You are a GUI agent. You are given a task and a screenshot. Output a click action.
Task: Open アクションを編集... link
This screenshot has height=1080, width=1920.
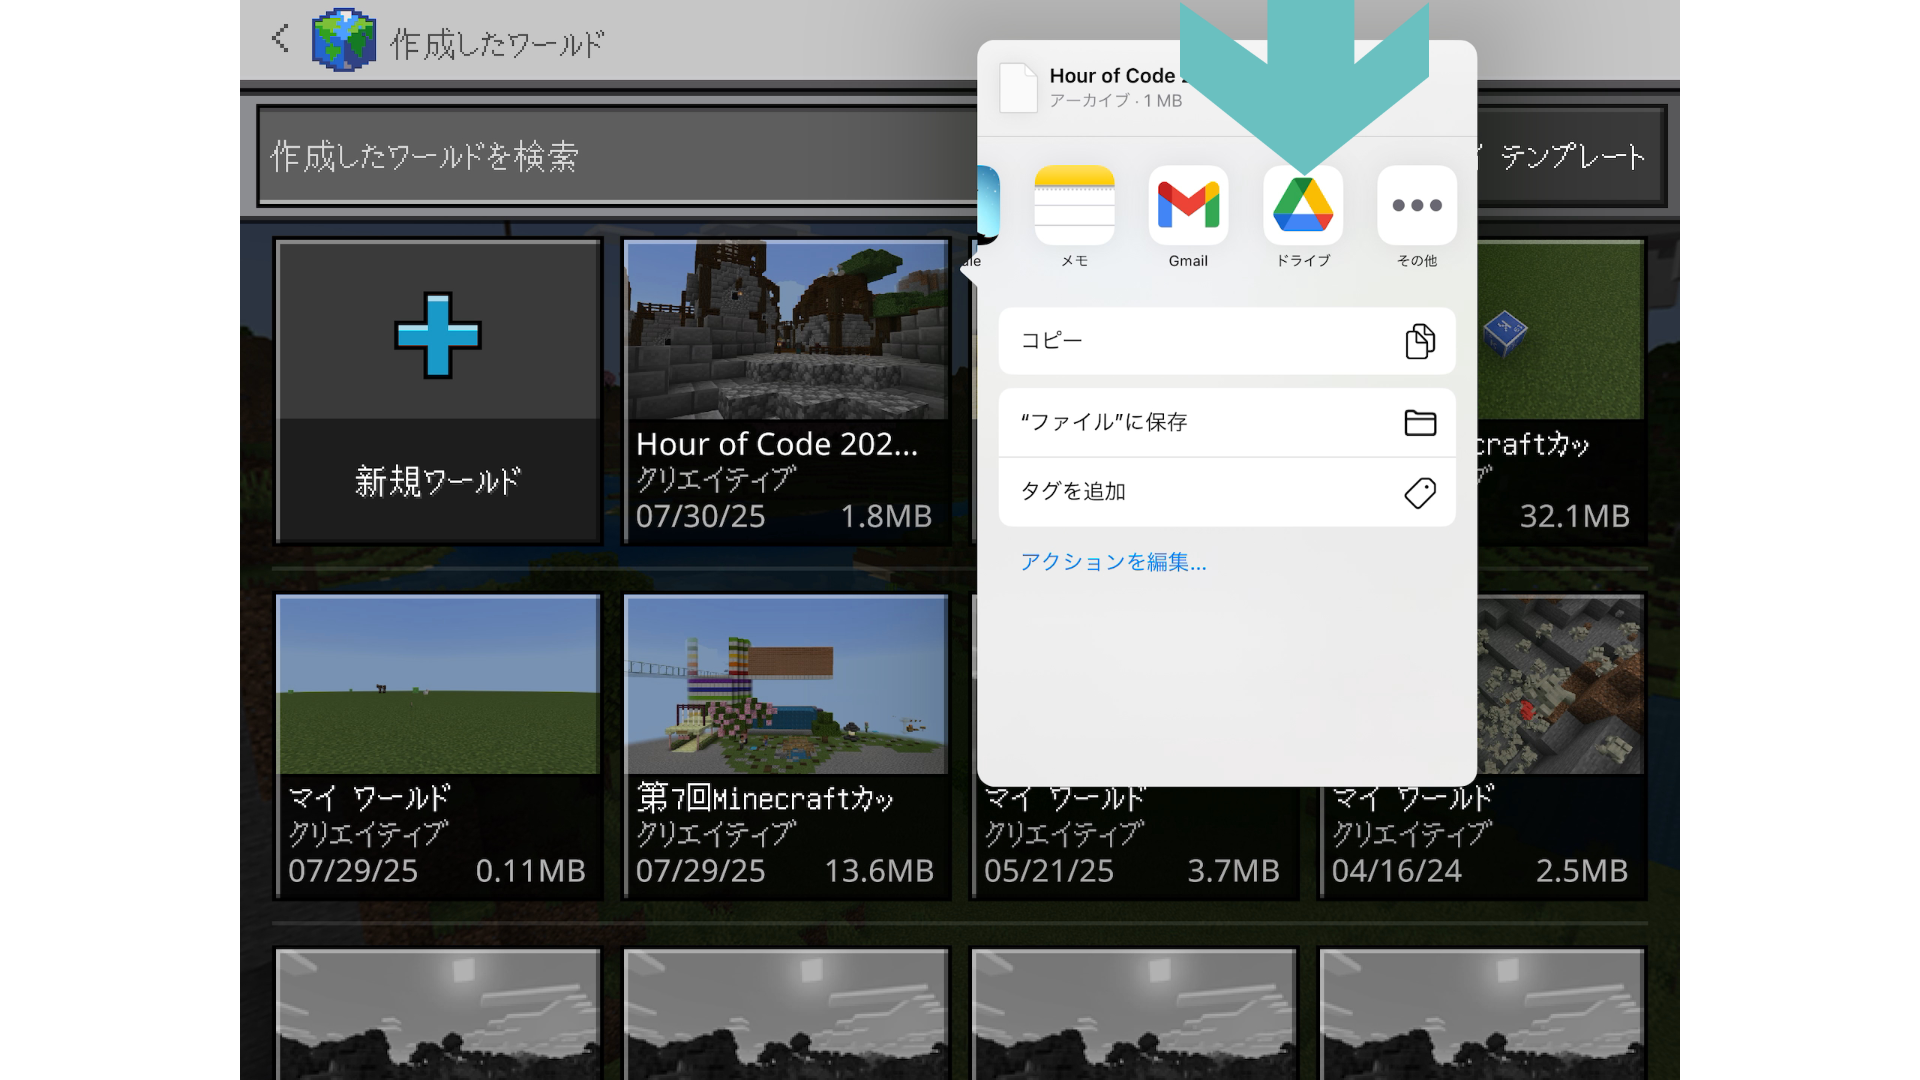(x=1113, y=562)
